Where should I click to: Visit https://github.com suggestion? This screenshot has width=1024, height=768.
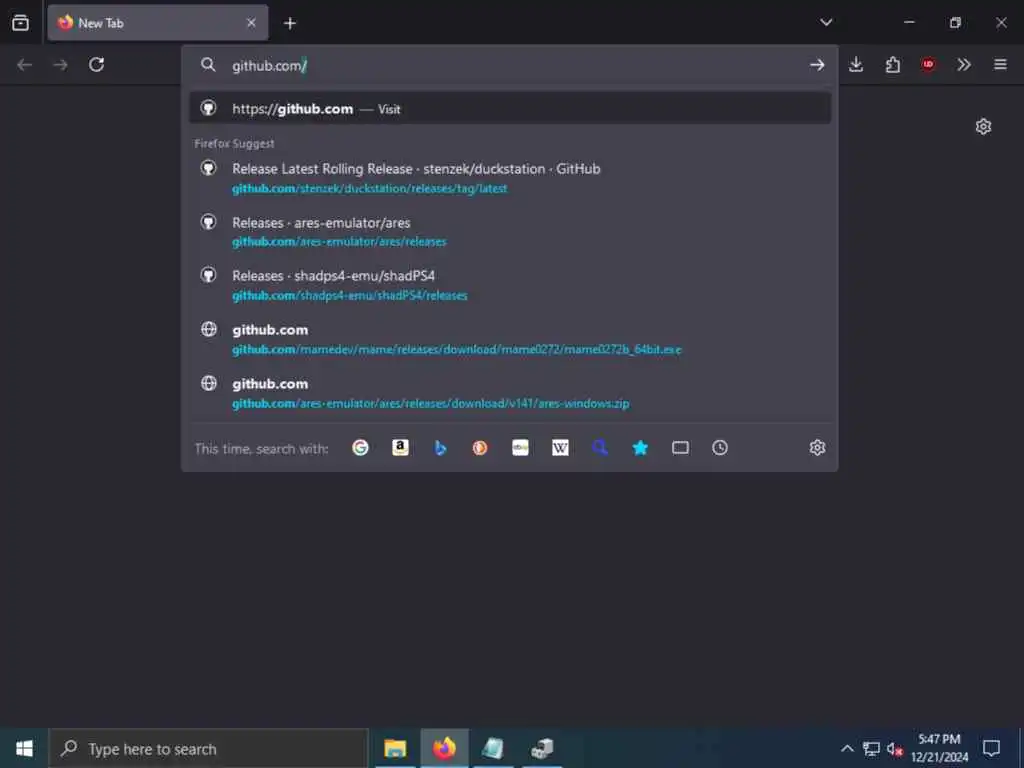[x=510, y=108]
